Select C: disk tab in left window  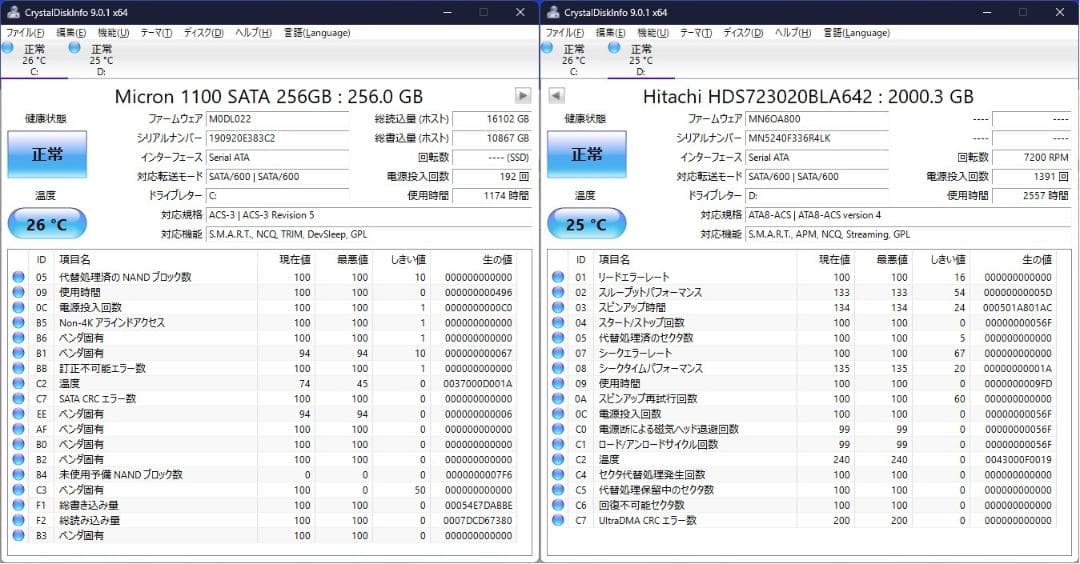34,59
